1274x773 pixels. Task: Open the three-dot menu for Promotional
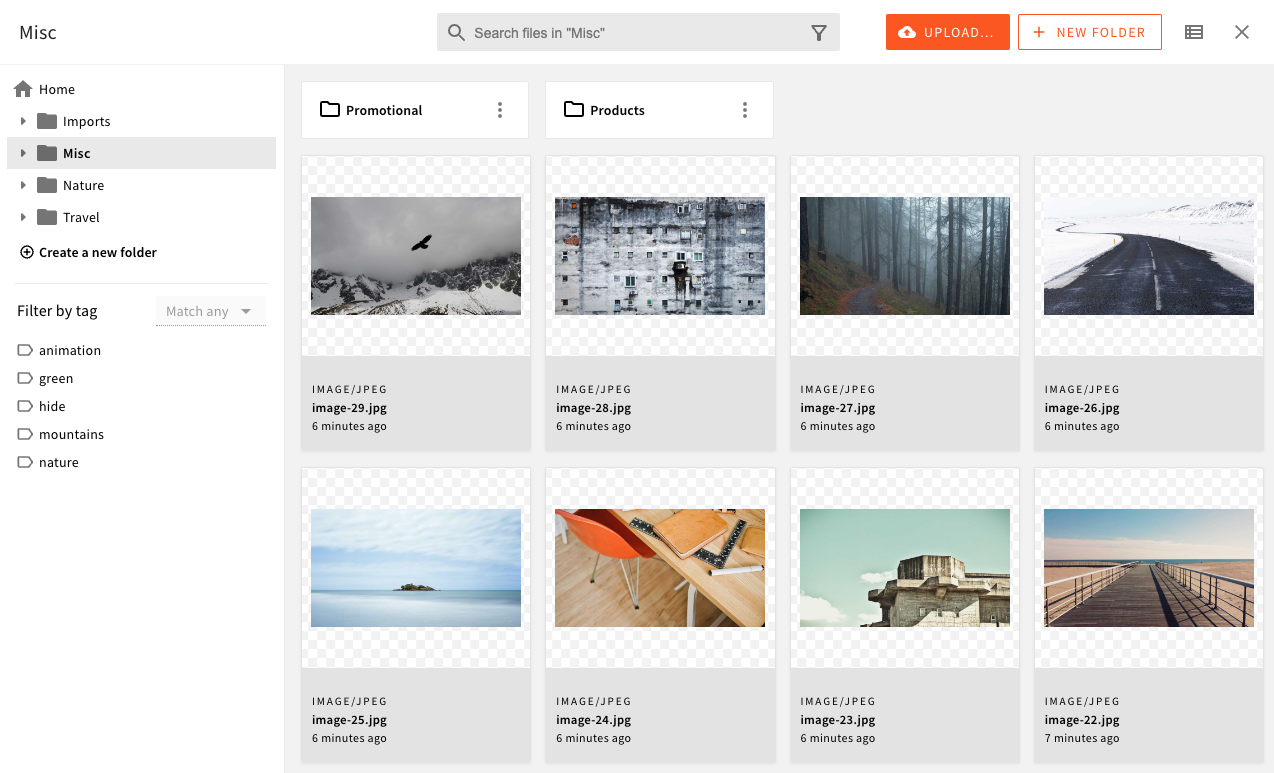click(x=500, y=109)
